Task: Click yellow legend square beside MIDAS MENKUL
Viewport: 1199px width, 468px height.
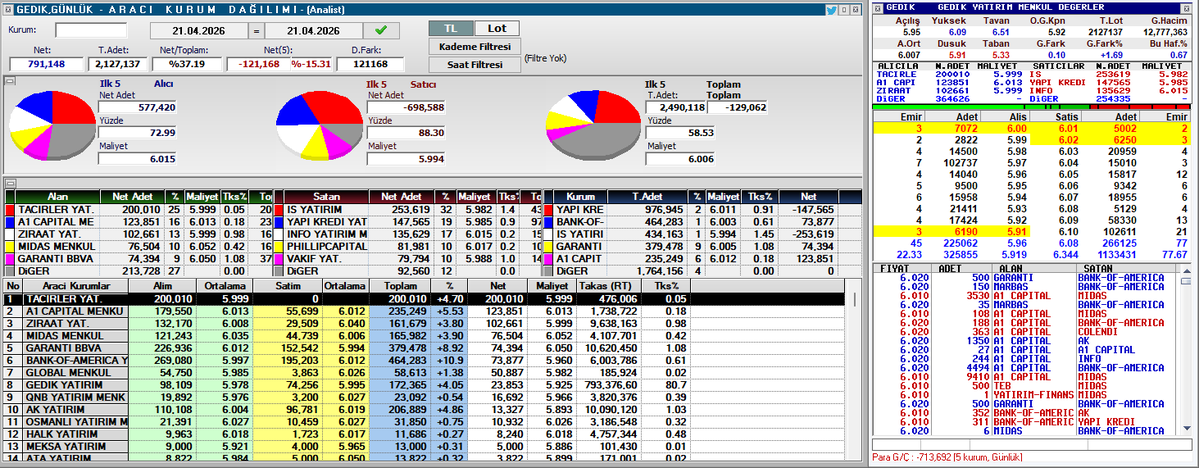Action: 9,246
